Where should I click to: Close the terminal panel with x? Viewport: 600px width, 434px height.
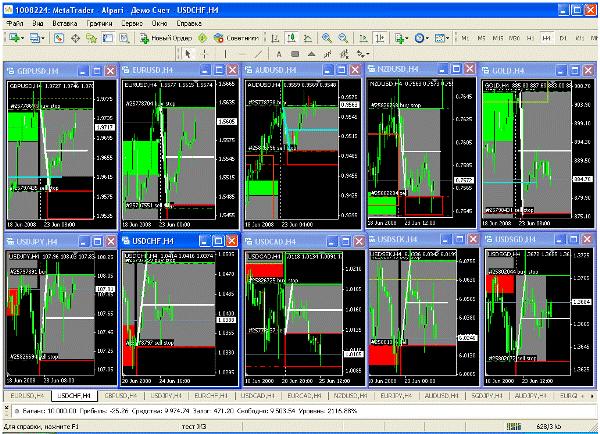6,407
